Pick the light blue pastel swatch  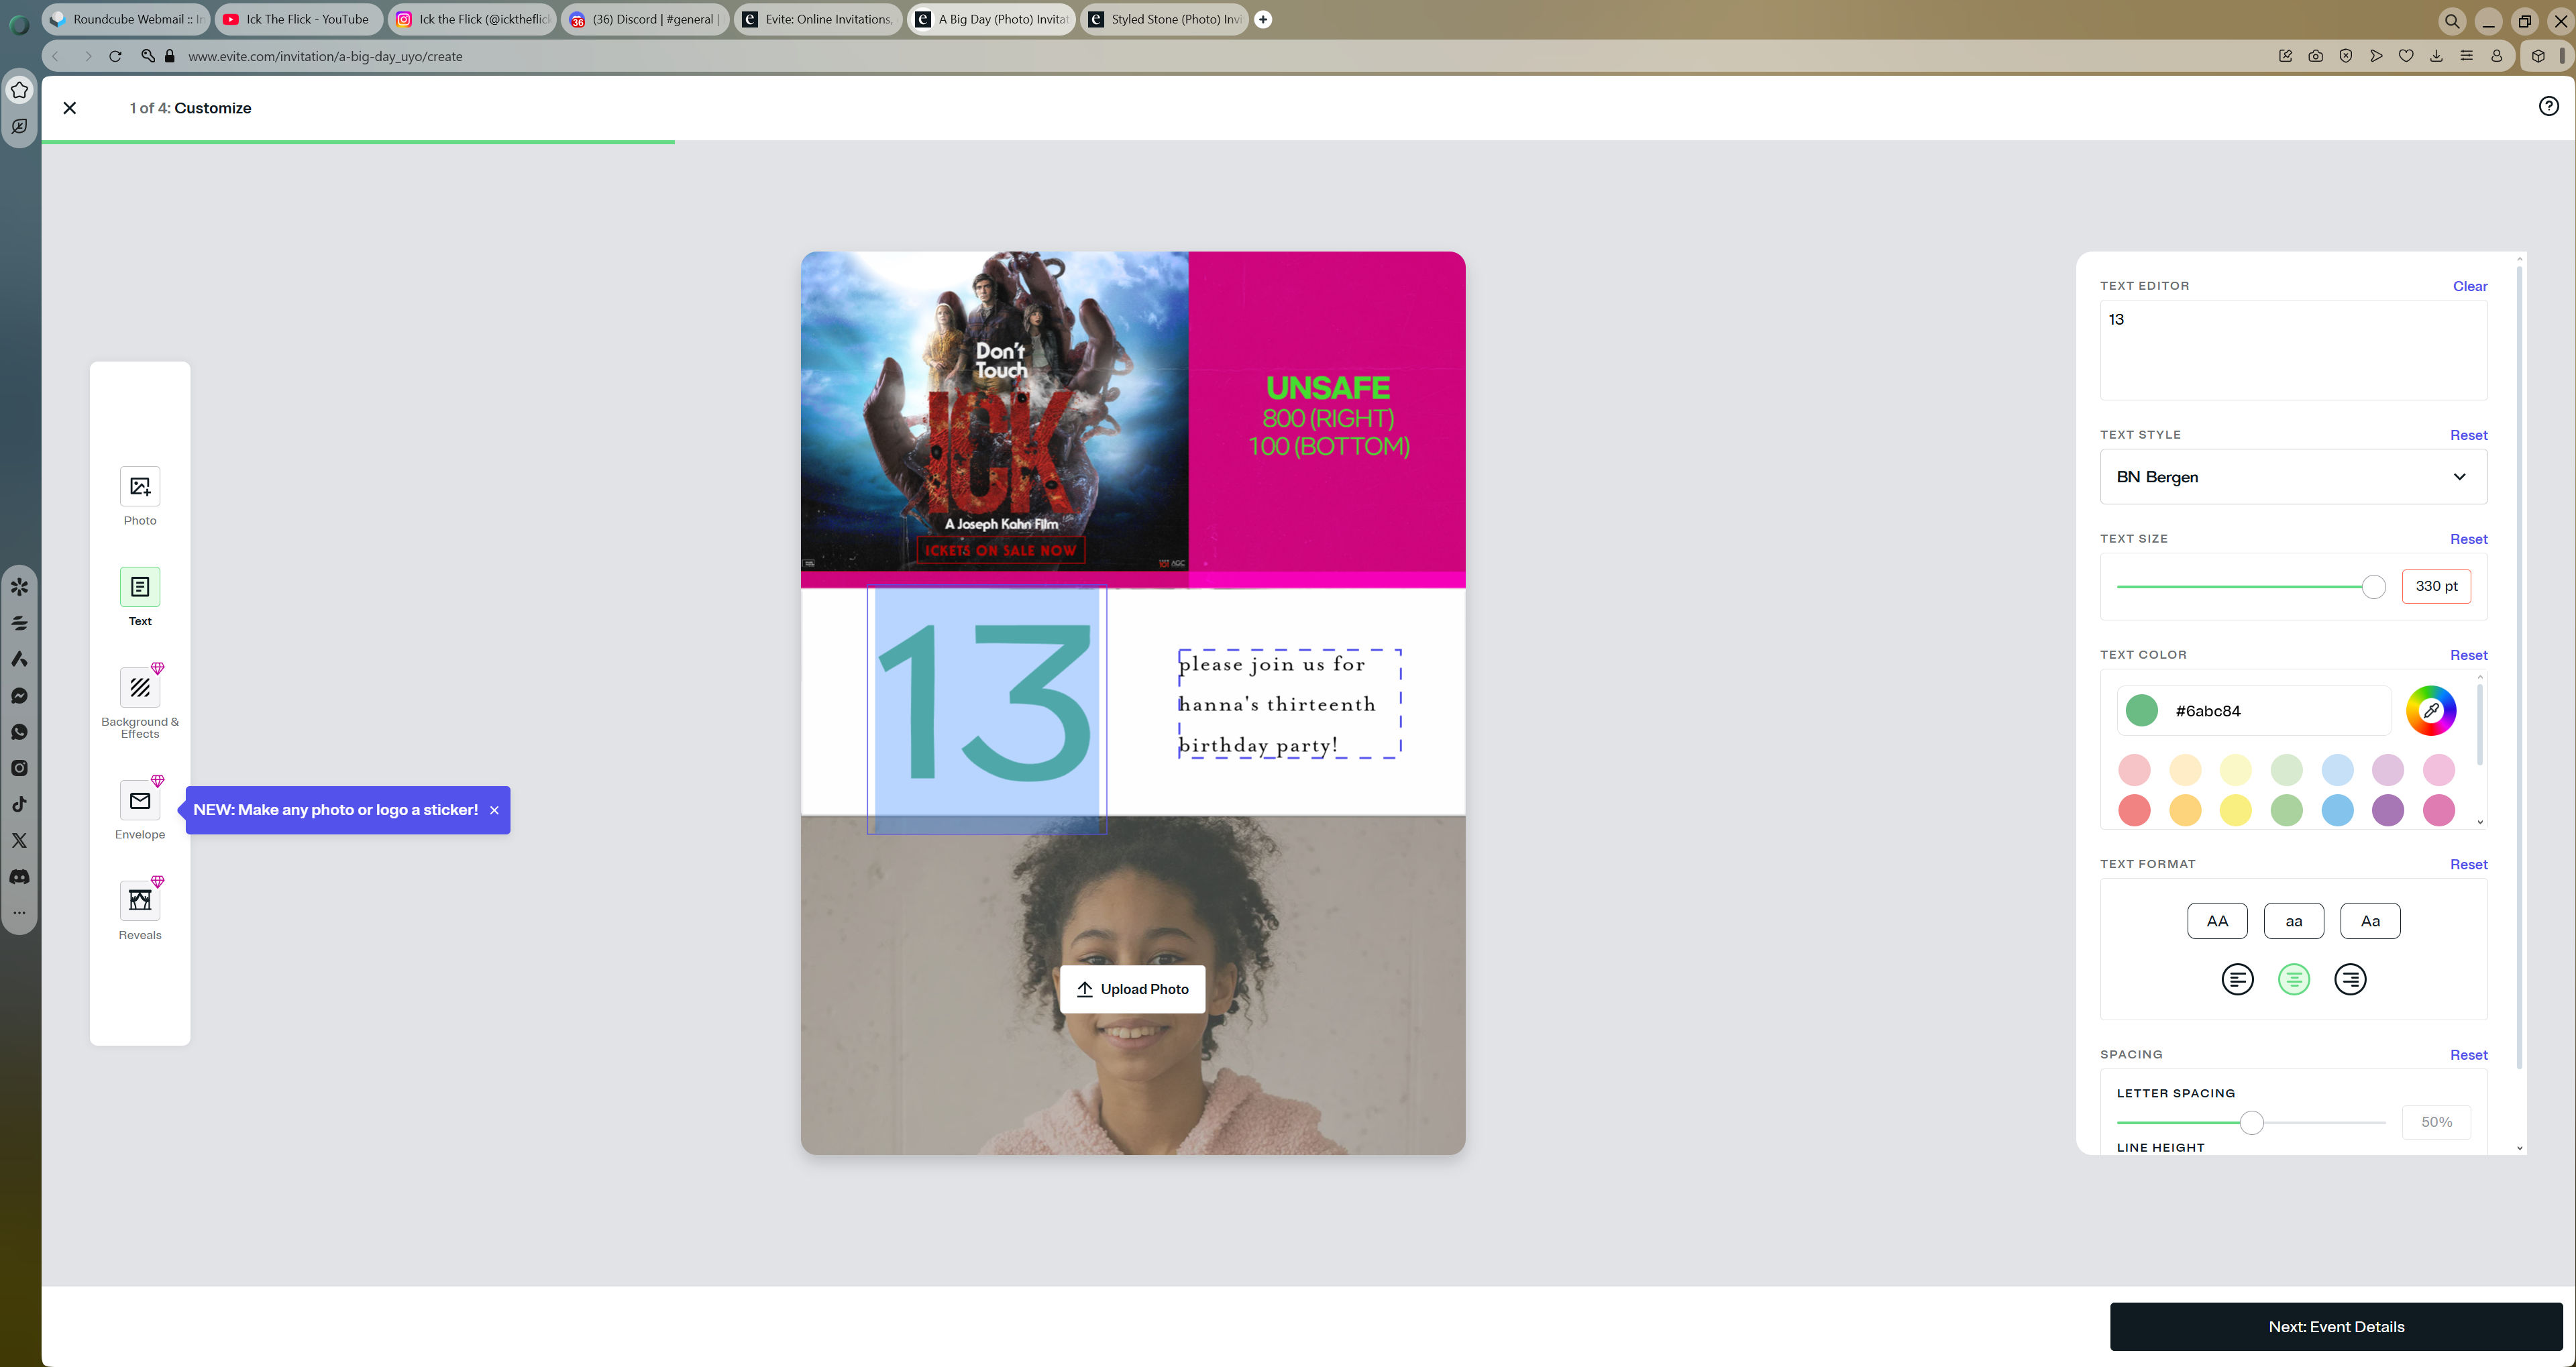tap(2337, 770)
